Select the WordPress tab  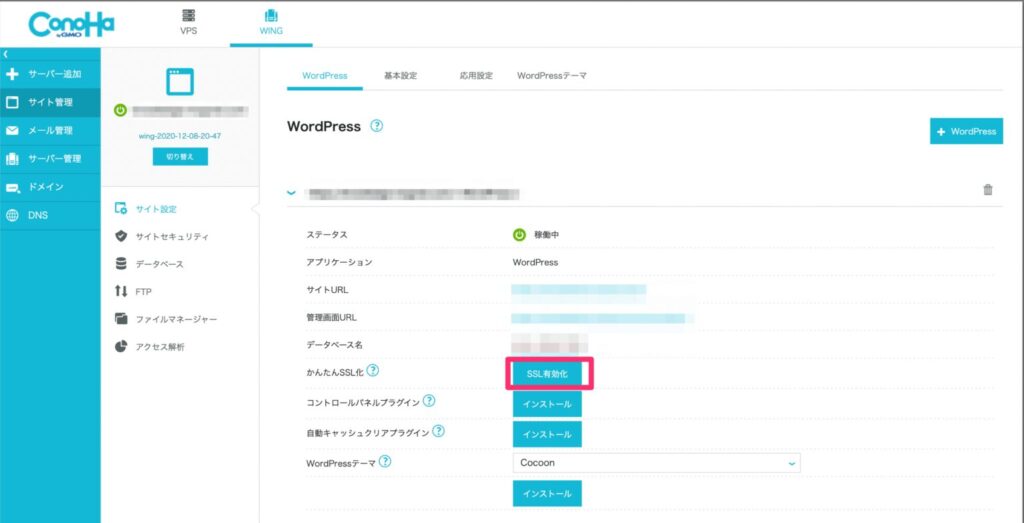coord(325,76)
